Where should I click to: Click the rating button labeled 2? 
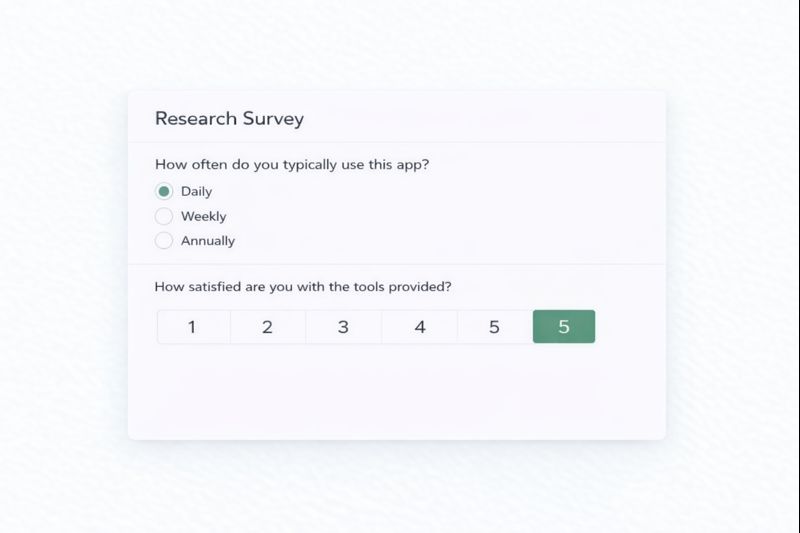point(268,327)
